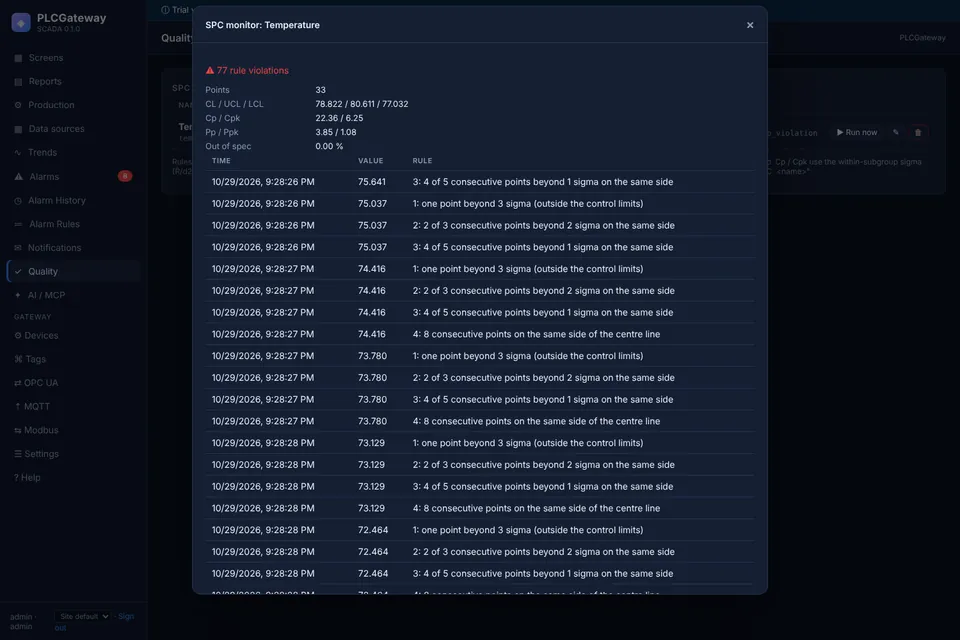Click the Alarm History clock icon
The image size is (960, 640).
pos(18,200)
